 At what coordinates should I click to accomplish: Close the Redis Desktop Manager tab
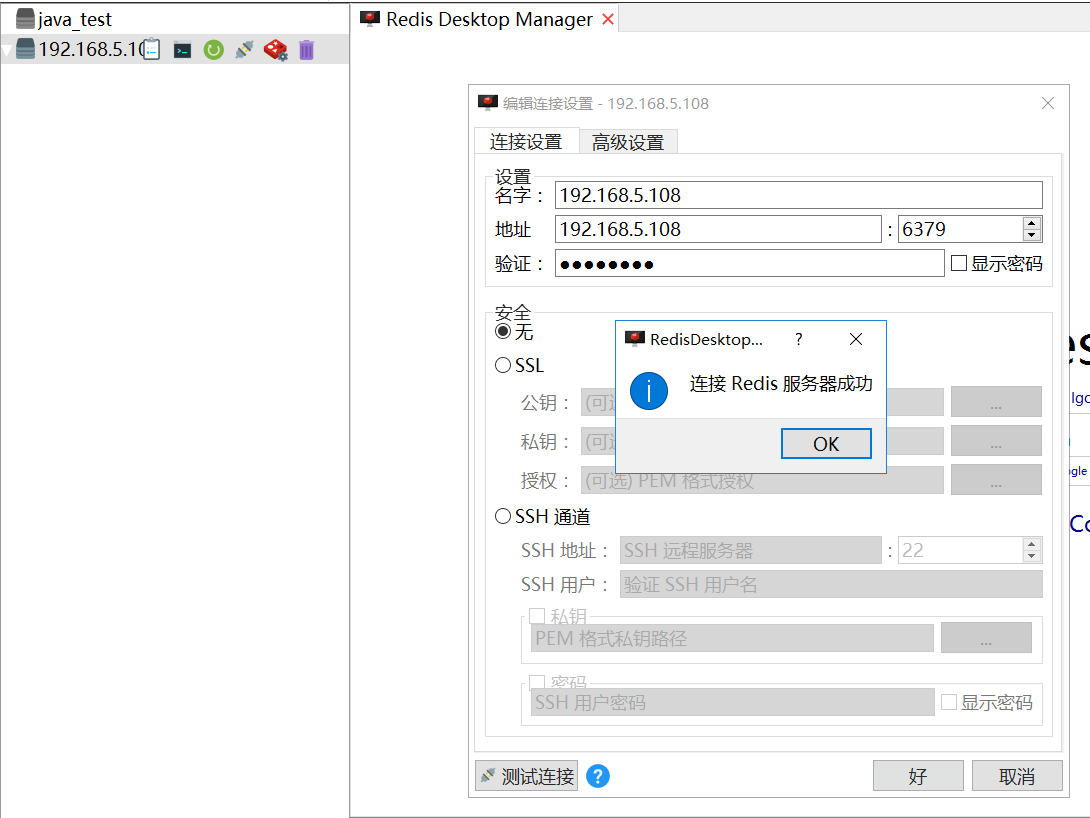(608, 19)
